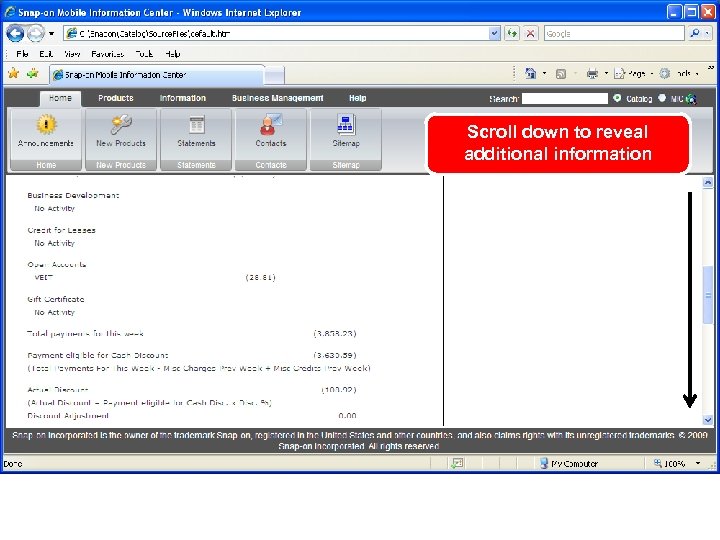This screenshot has width=720, height=540.
Task: Click the Snap-on Mobile Information Center browser tab
Action: pos(157,75)
